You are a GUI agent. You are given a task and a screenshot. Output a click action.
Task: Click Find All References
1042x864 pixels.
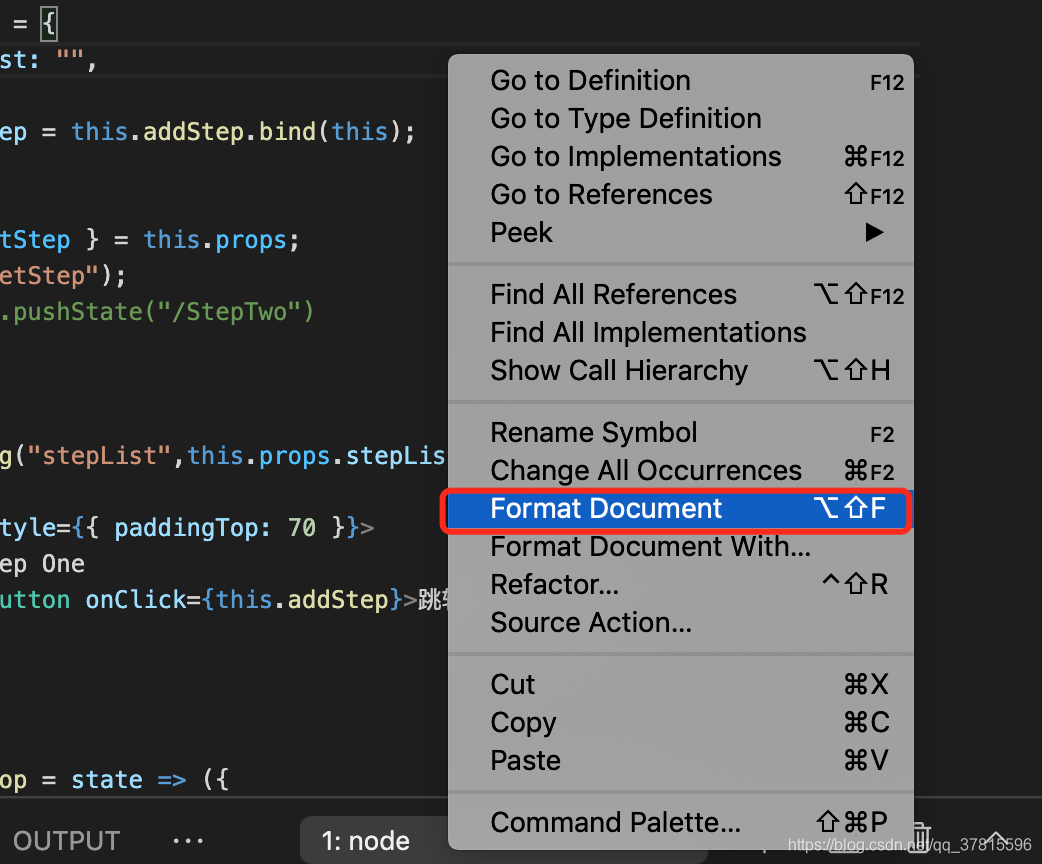613,295
